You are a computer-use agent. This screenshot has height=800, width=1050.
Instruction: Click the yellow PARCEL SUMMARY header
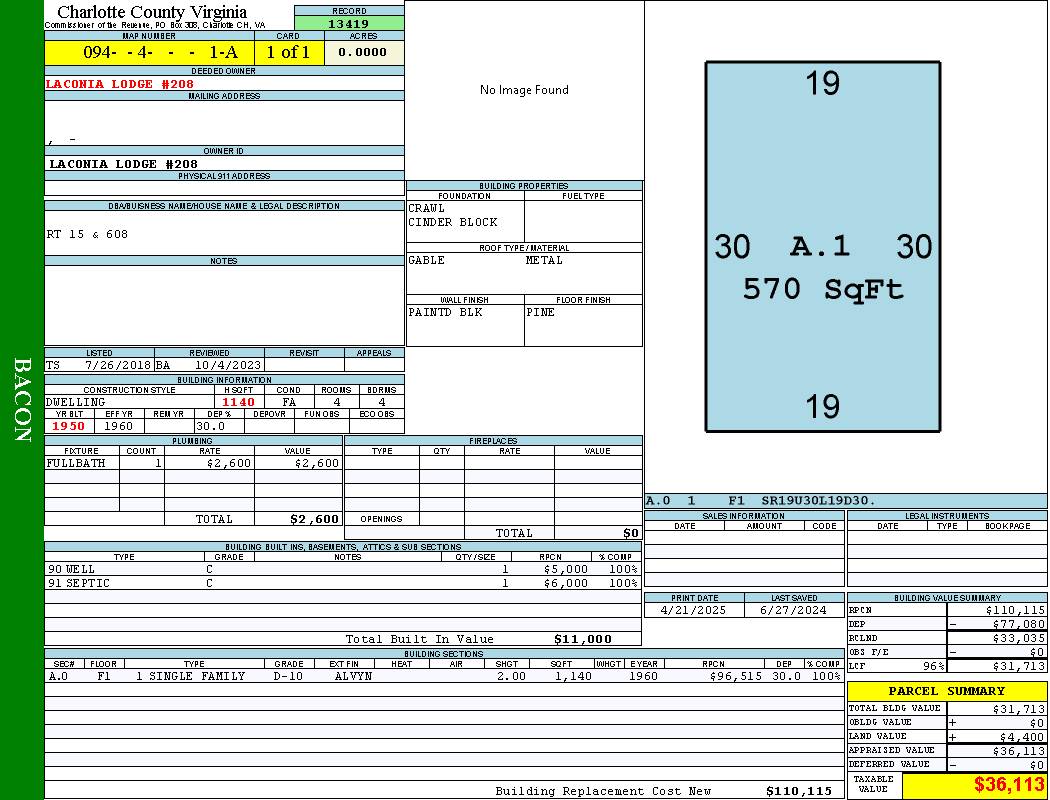(x=946, y=691)
